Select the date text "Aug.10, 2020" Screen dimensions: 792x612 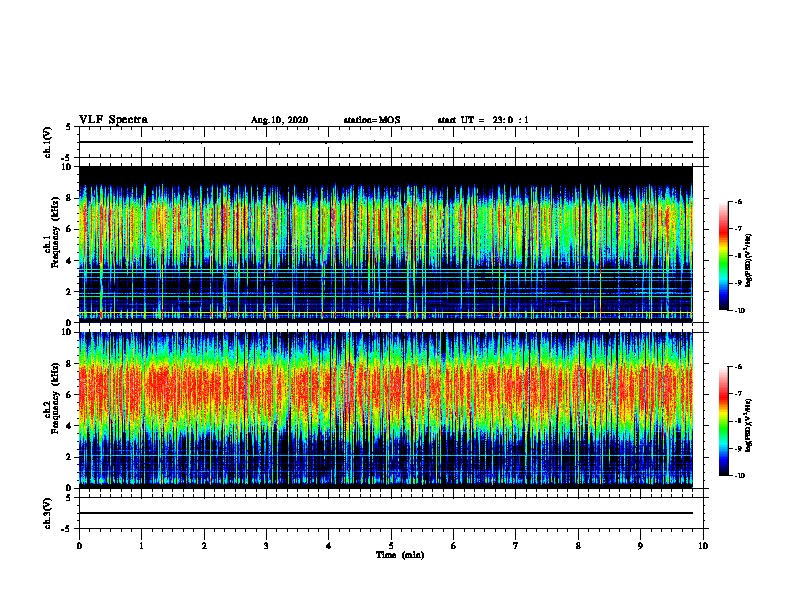coord(279,120)
